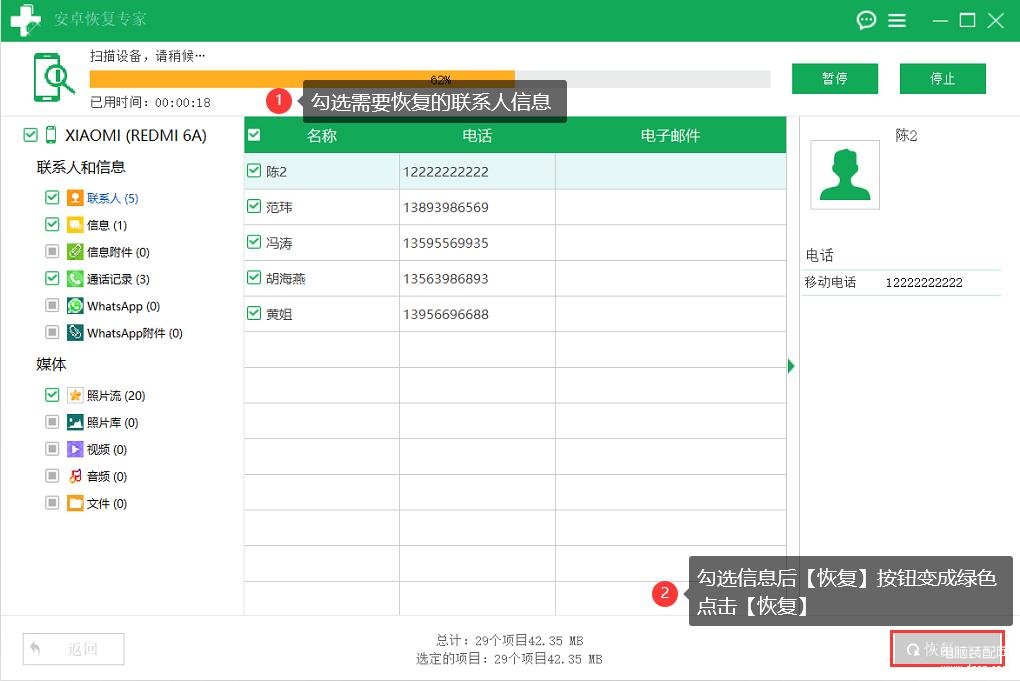This screenshot has height=681, width=1020.
Task: Click the WhatsApp category icon
Action: tap(75, 306)
